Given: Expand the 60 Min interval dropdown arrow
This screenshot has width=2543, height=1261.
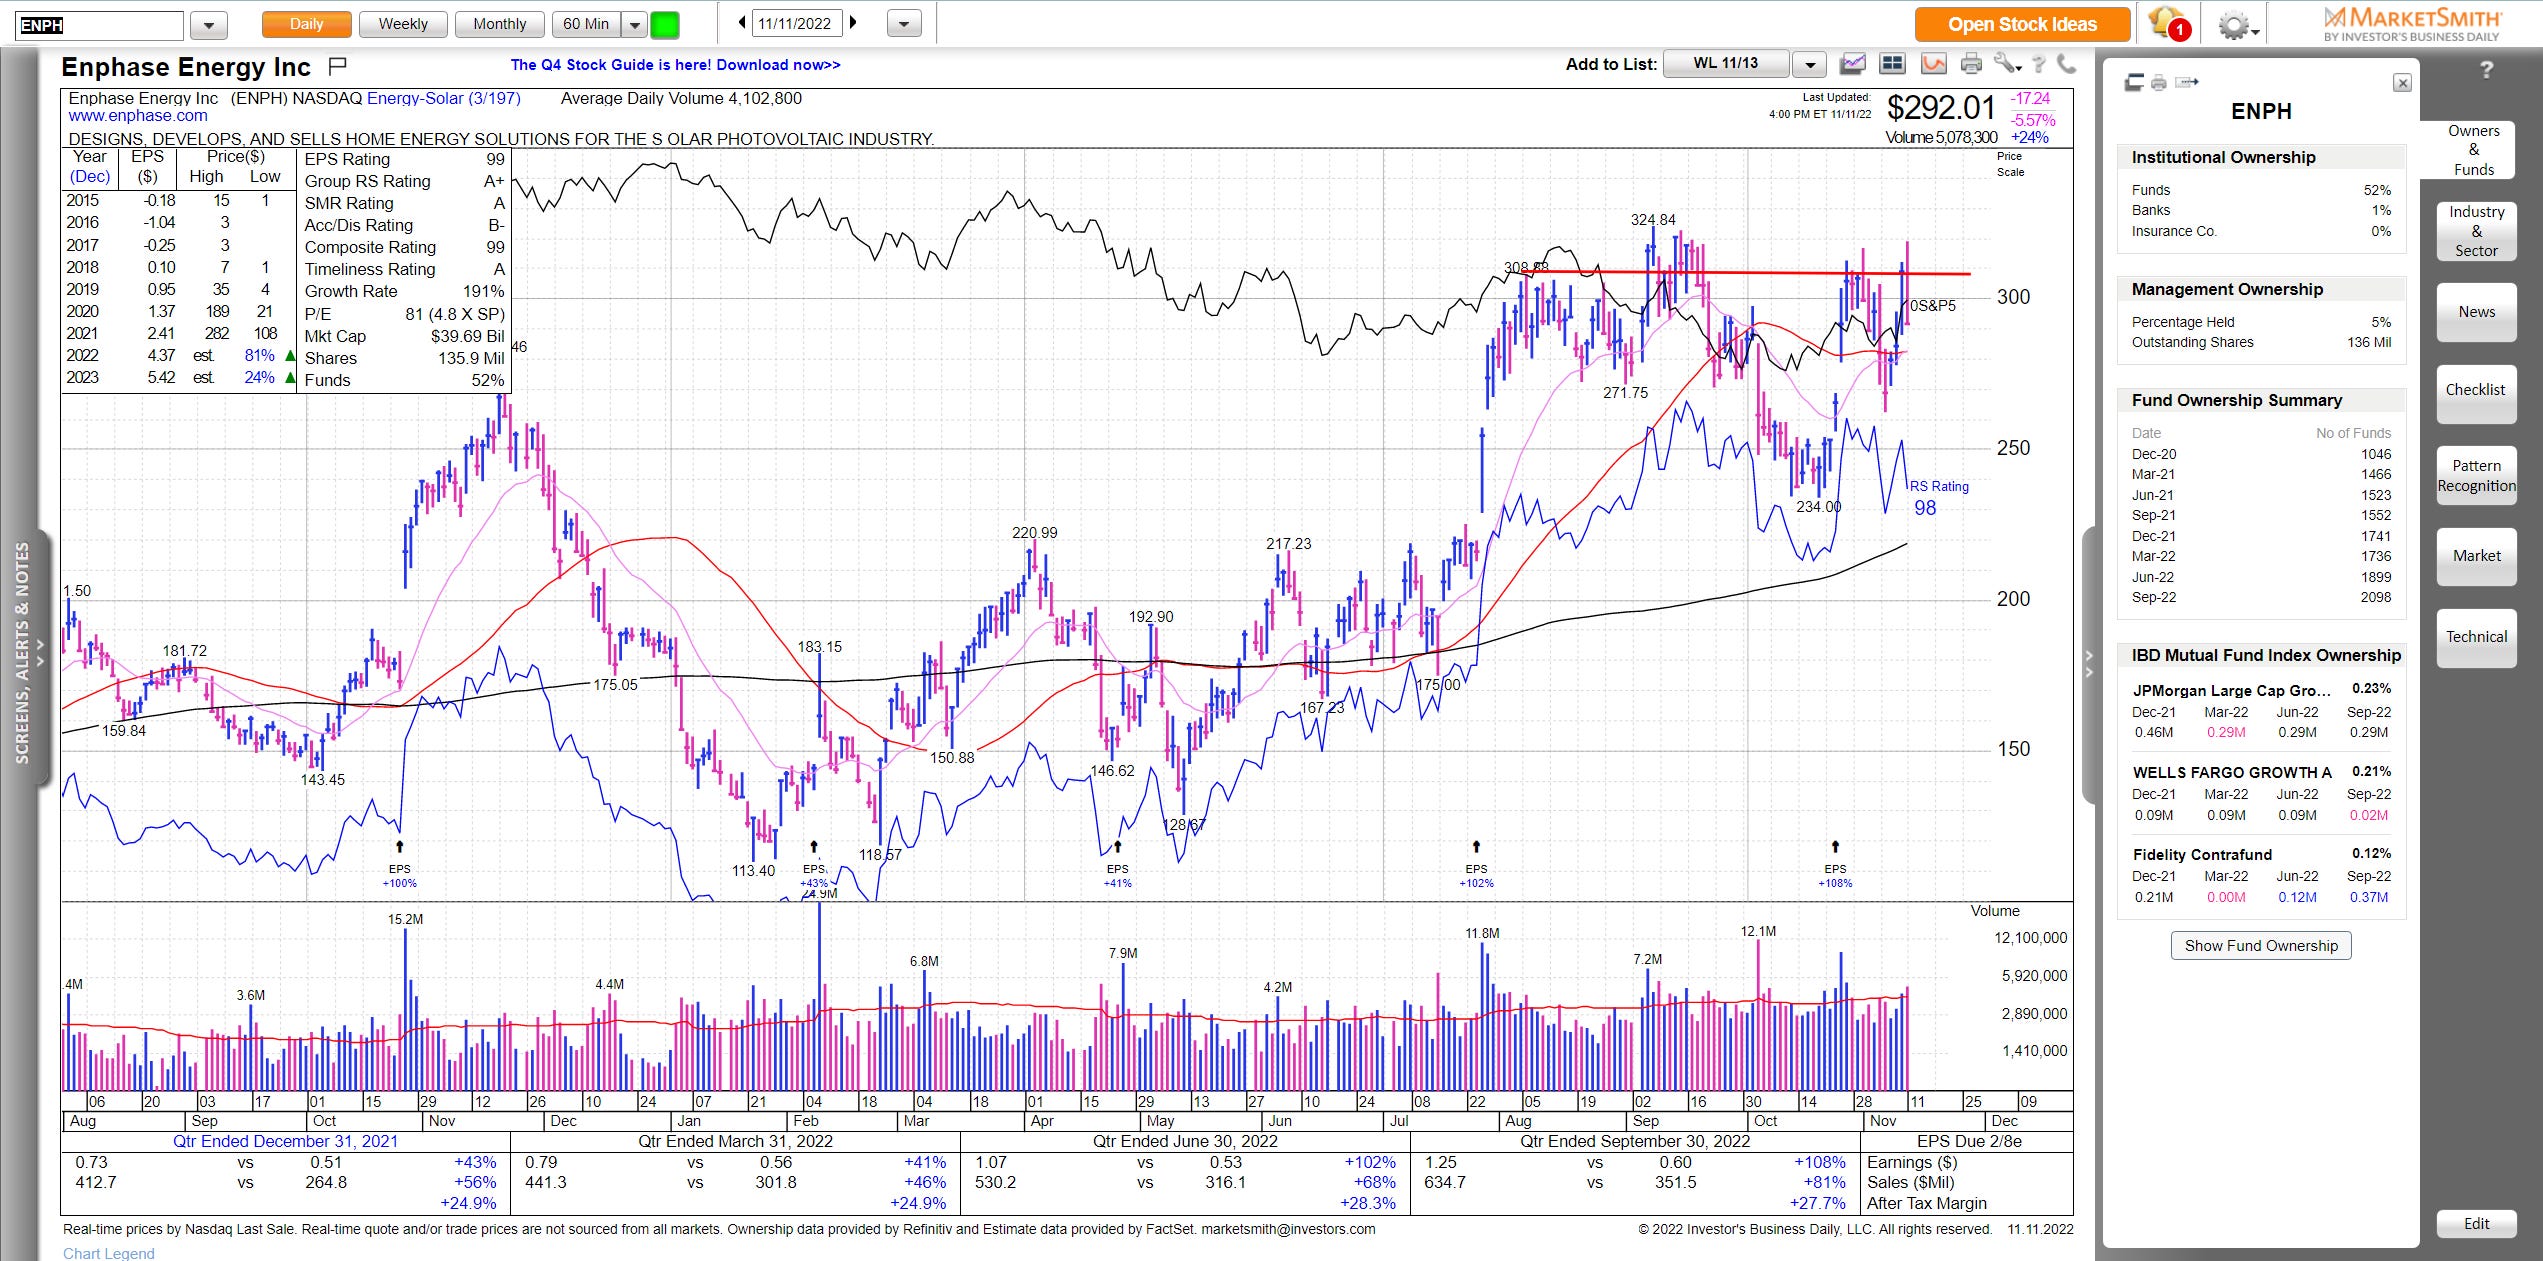Looking at the screenshot, I should click(x=634, y=25).
